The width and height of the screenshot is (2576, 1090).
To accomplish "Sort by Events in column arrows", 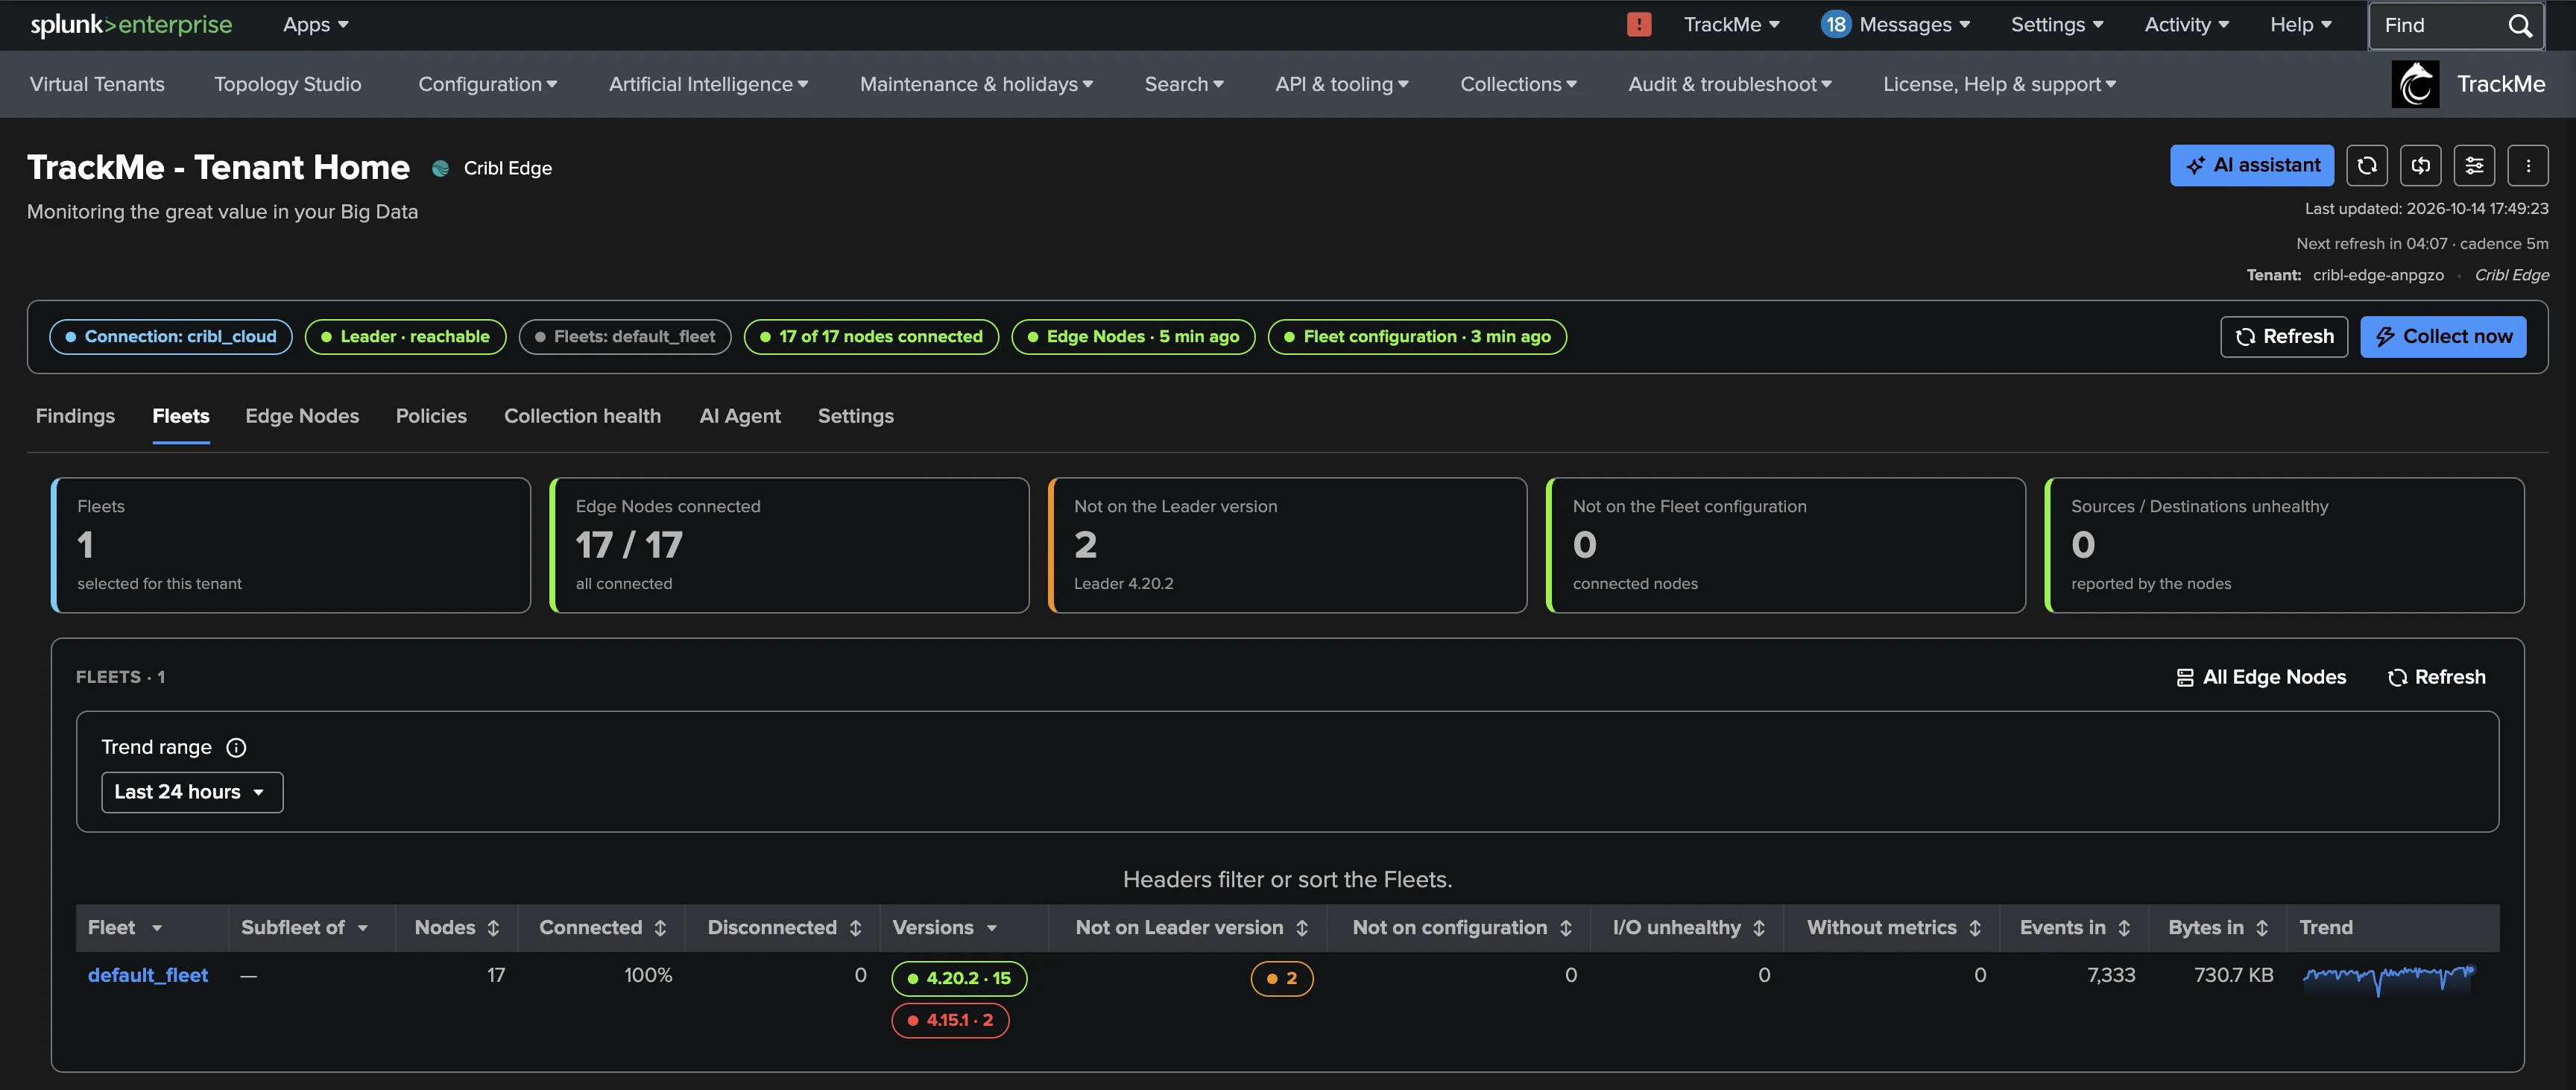I will click(x=2124, y=928).
